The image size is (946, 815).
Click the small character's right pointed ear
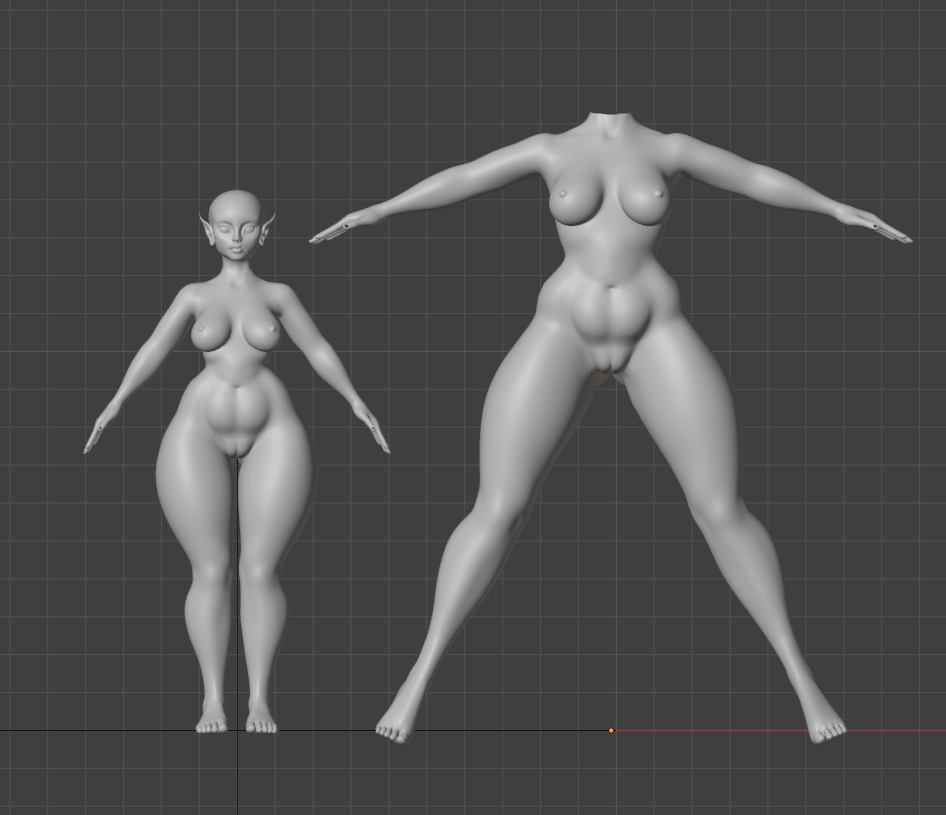pos(267,230)
